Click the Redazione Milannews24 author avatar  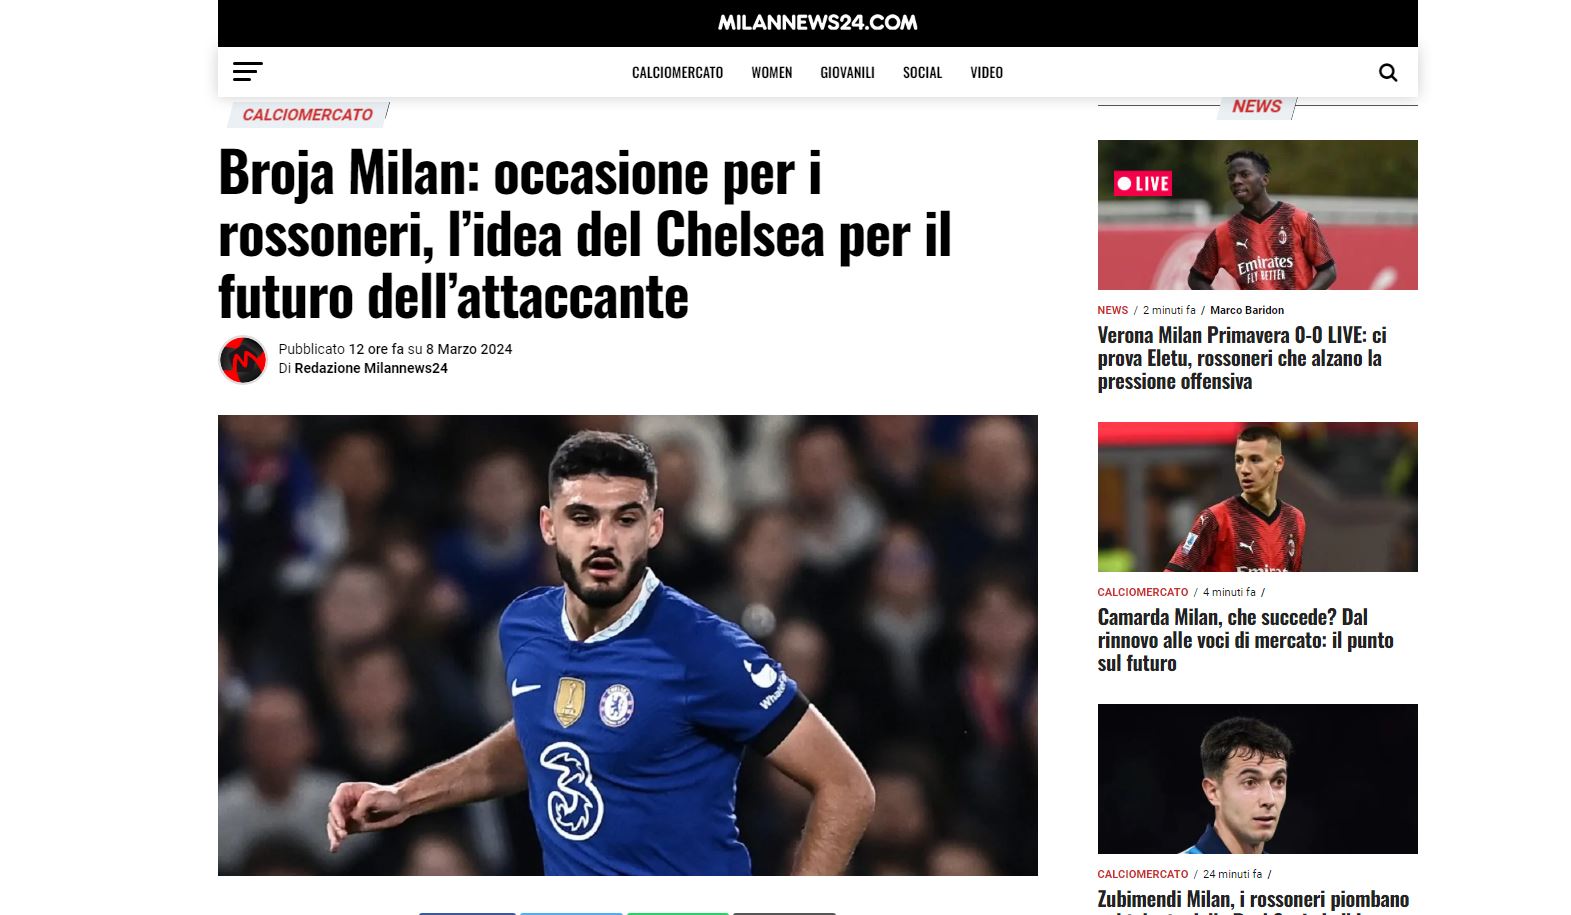(x=243, y=360)
